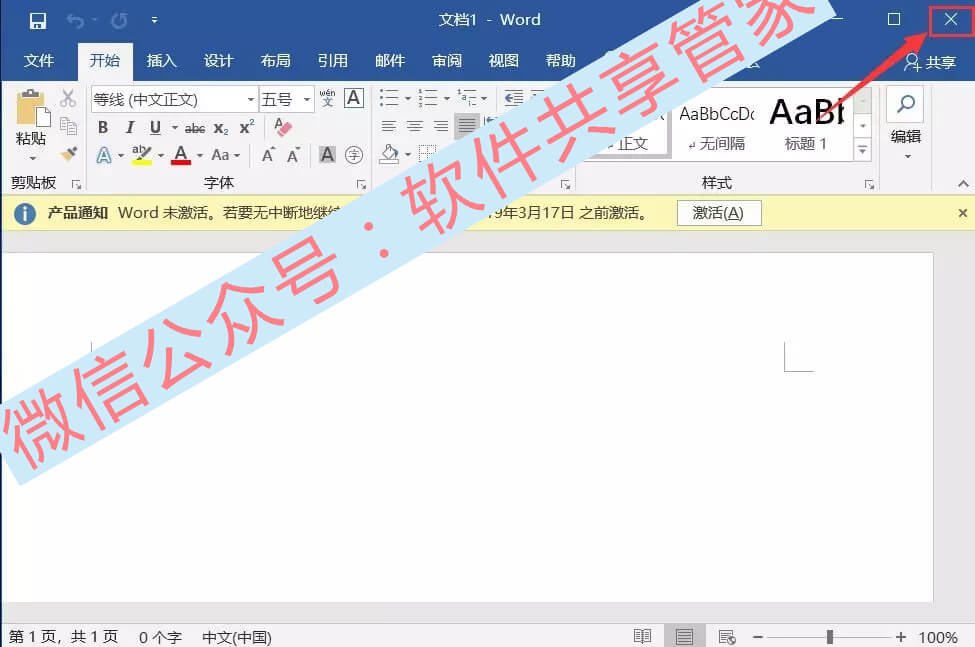This screenshot has height=647, width=975.
Task: Toggle bold formatting
Action: (x=103, y=127)
